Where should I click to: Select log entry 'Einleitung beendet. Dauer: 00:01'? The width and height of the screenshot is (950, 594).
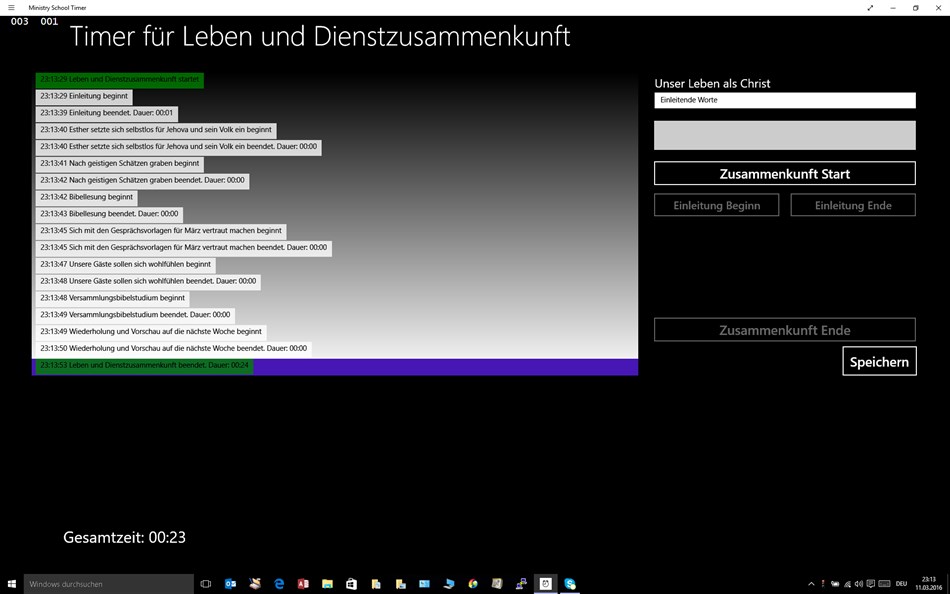[107, 113]
